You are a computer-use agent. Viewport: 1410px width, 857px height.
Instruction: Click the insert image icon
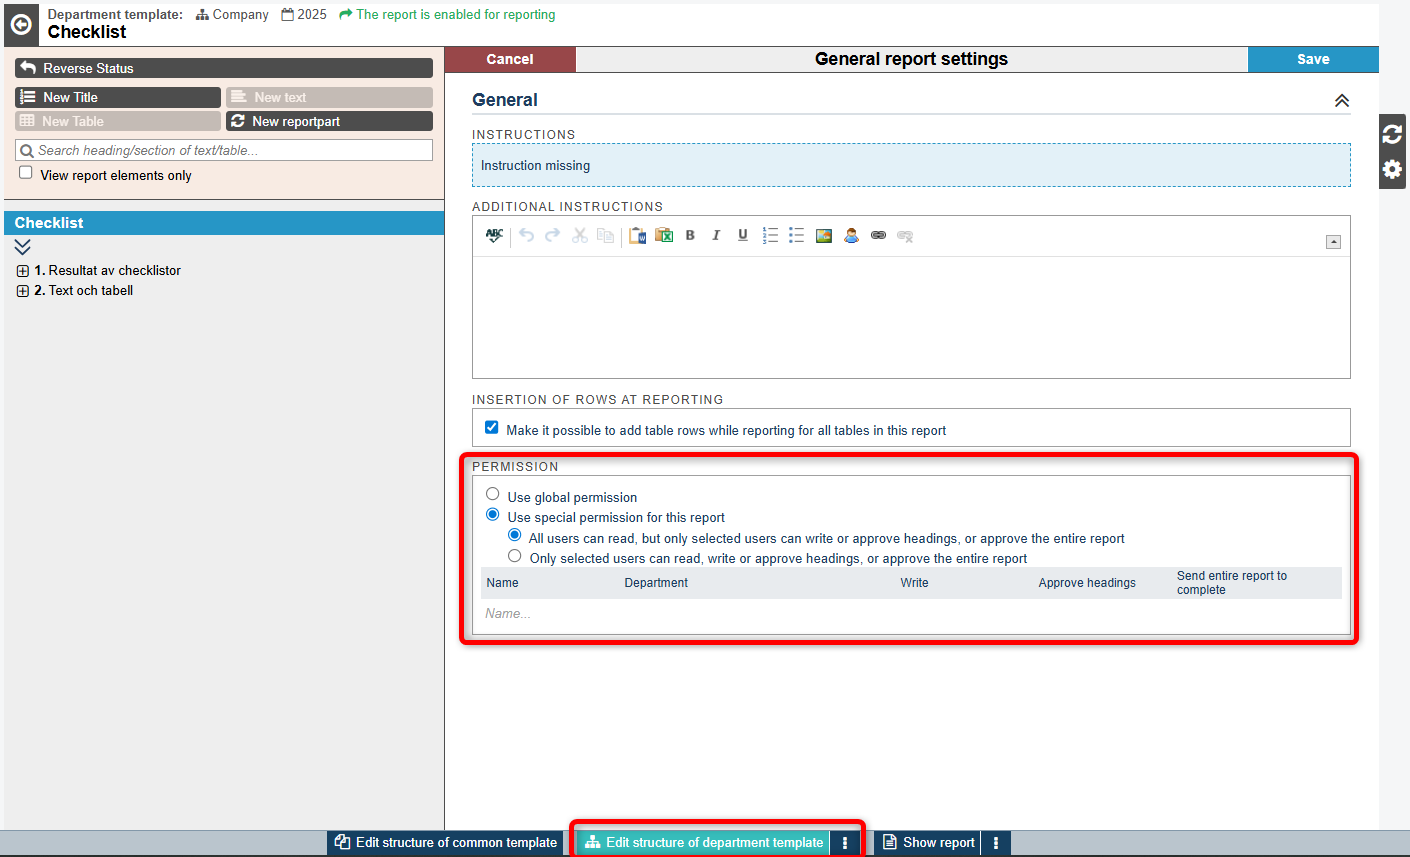[x=824, y=236]
